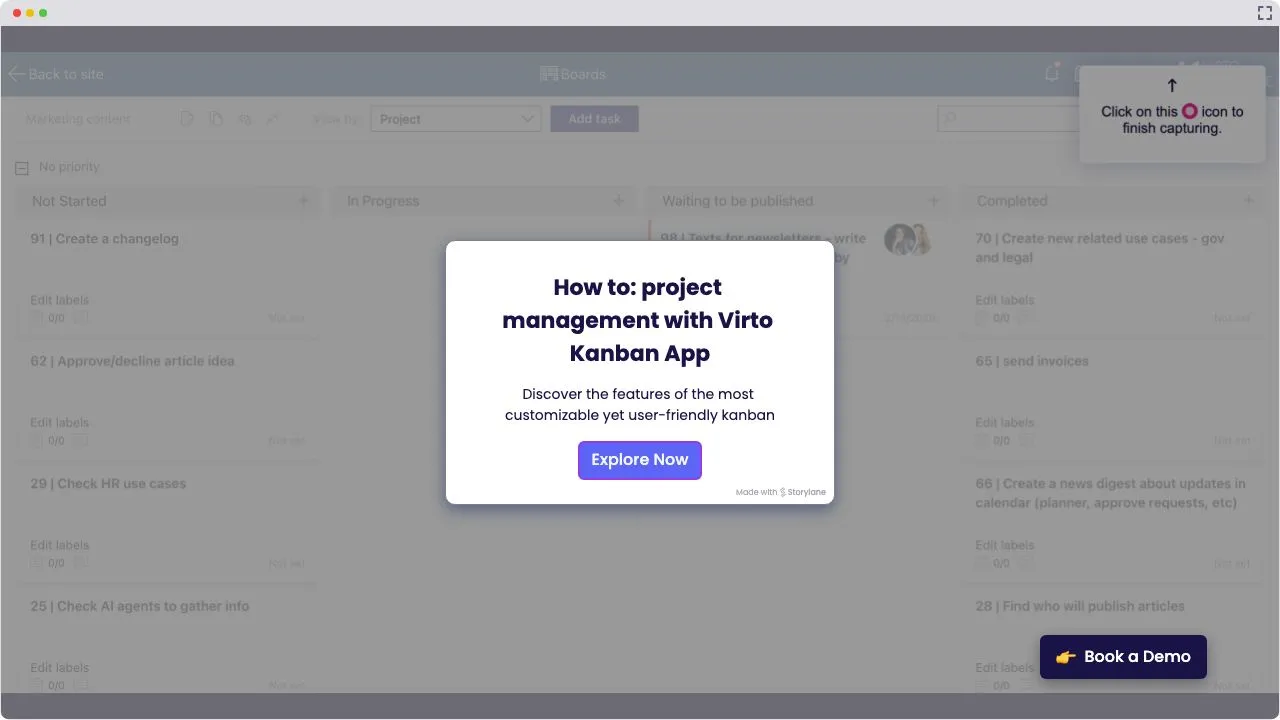Click the share arrow icon in toolbar
Image resolution: width=1280 pixels, height=720 pixels.
click(x=272, y=119)
